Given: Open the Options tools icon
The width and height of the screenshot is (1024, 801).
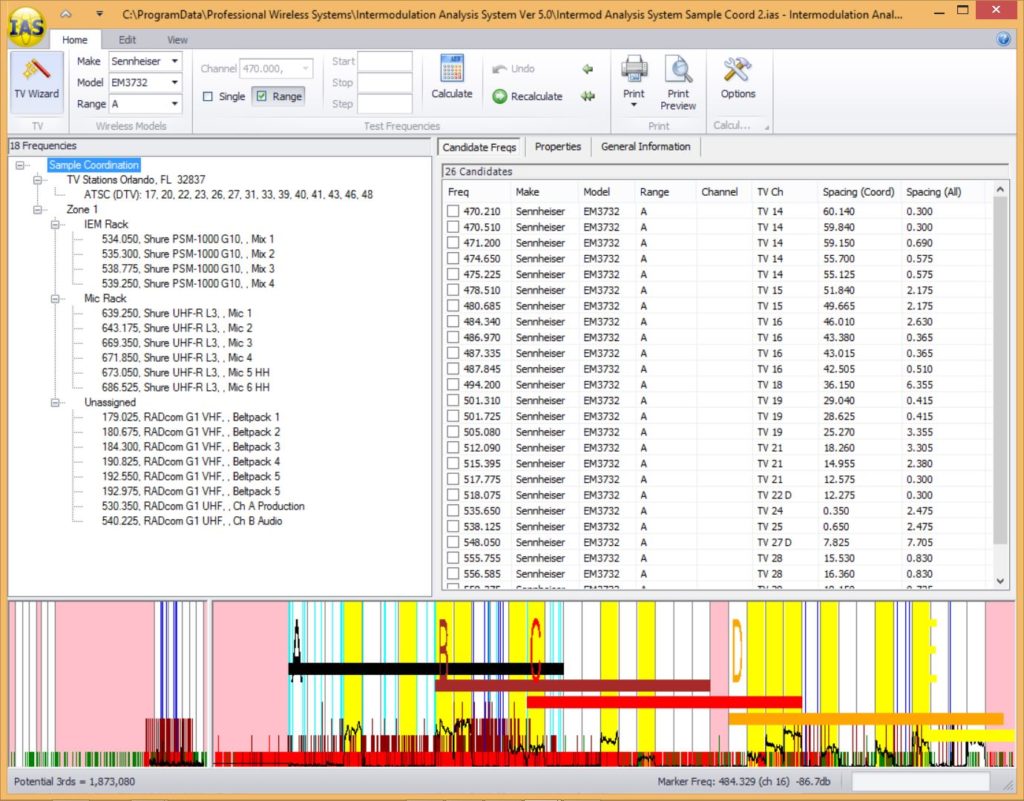Looking at the screenshot, I should pos(738,69).
